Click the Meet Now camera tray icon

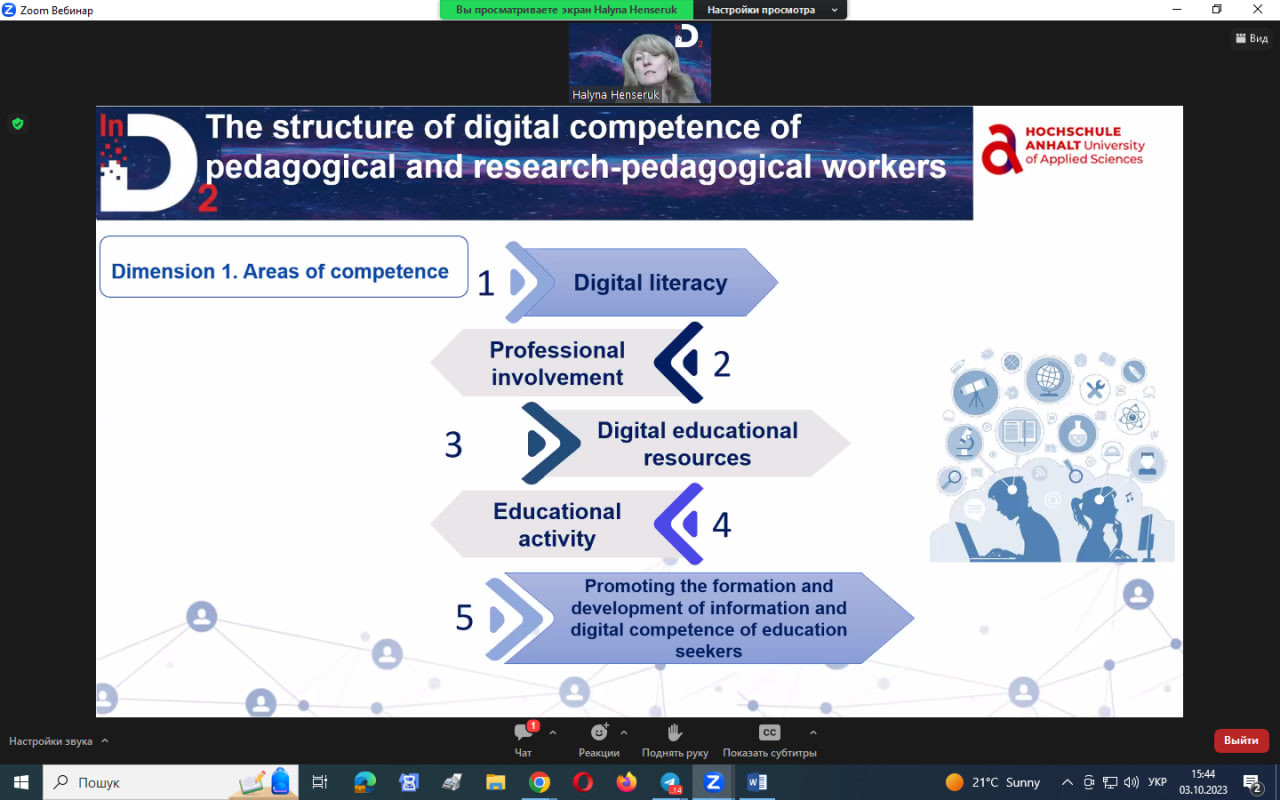pos(1089,782)
